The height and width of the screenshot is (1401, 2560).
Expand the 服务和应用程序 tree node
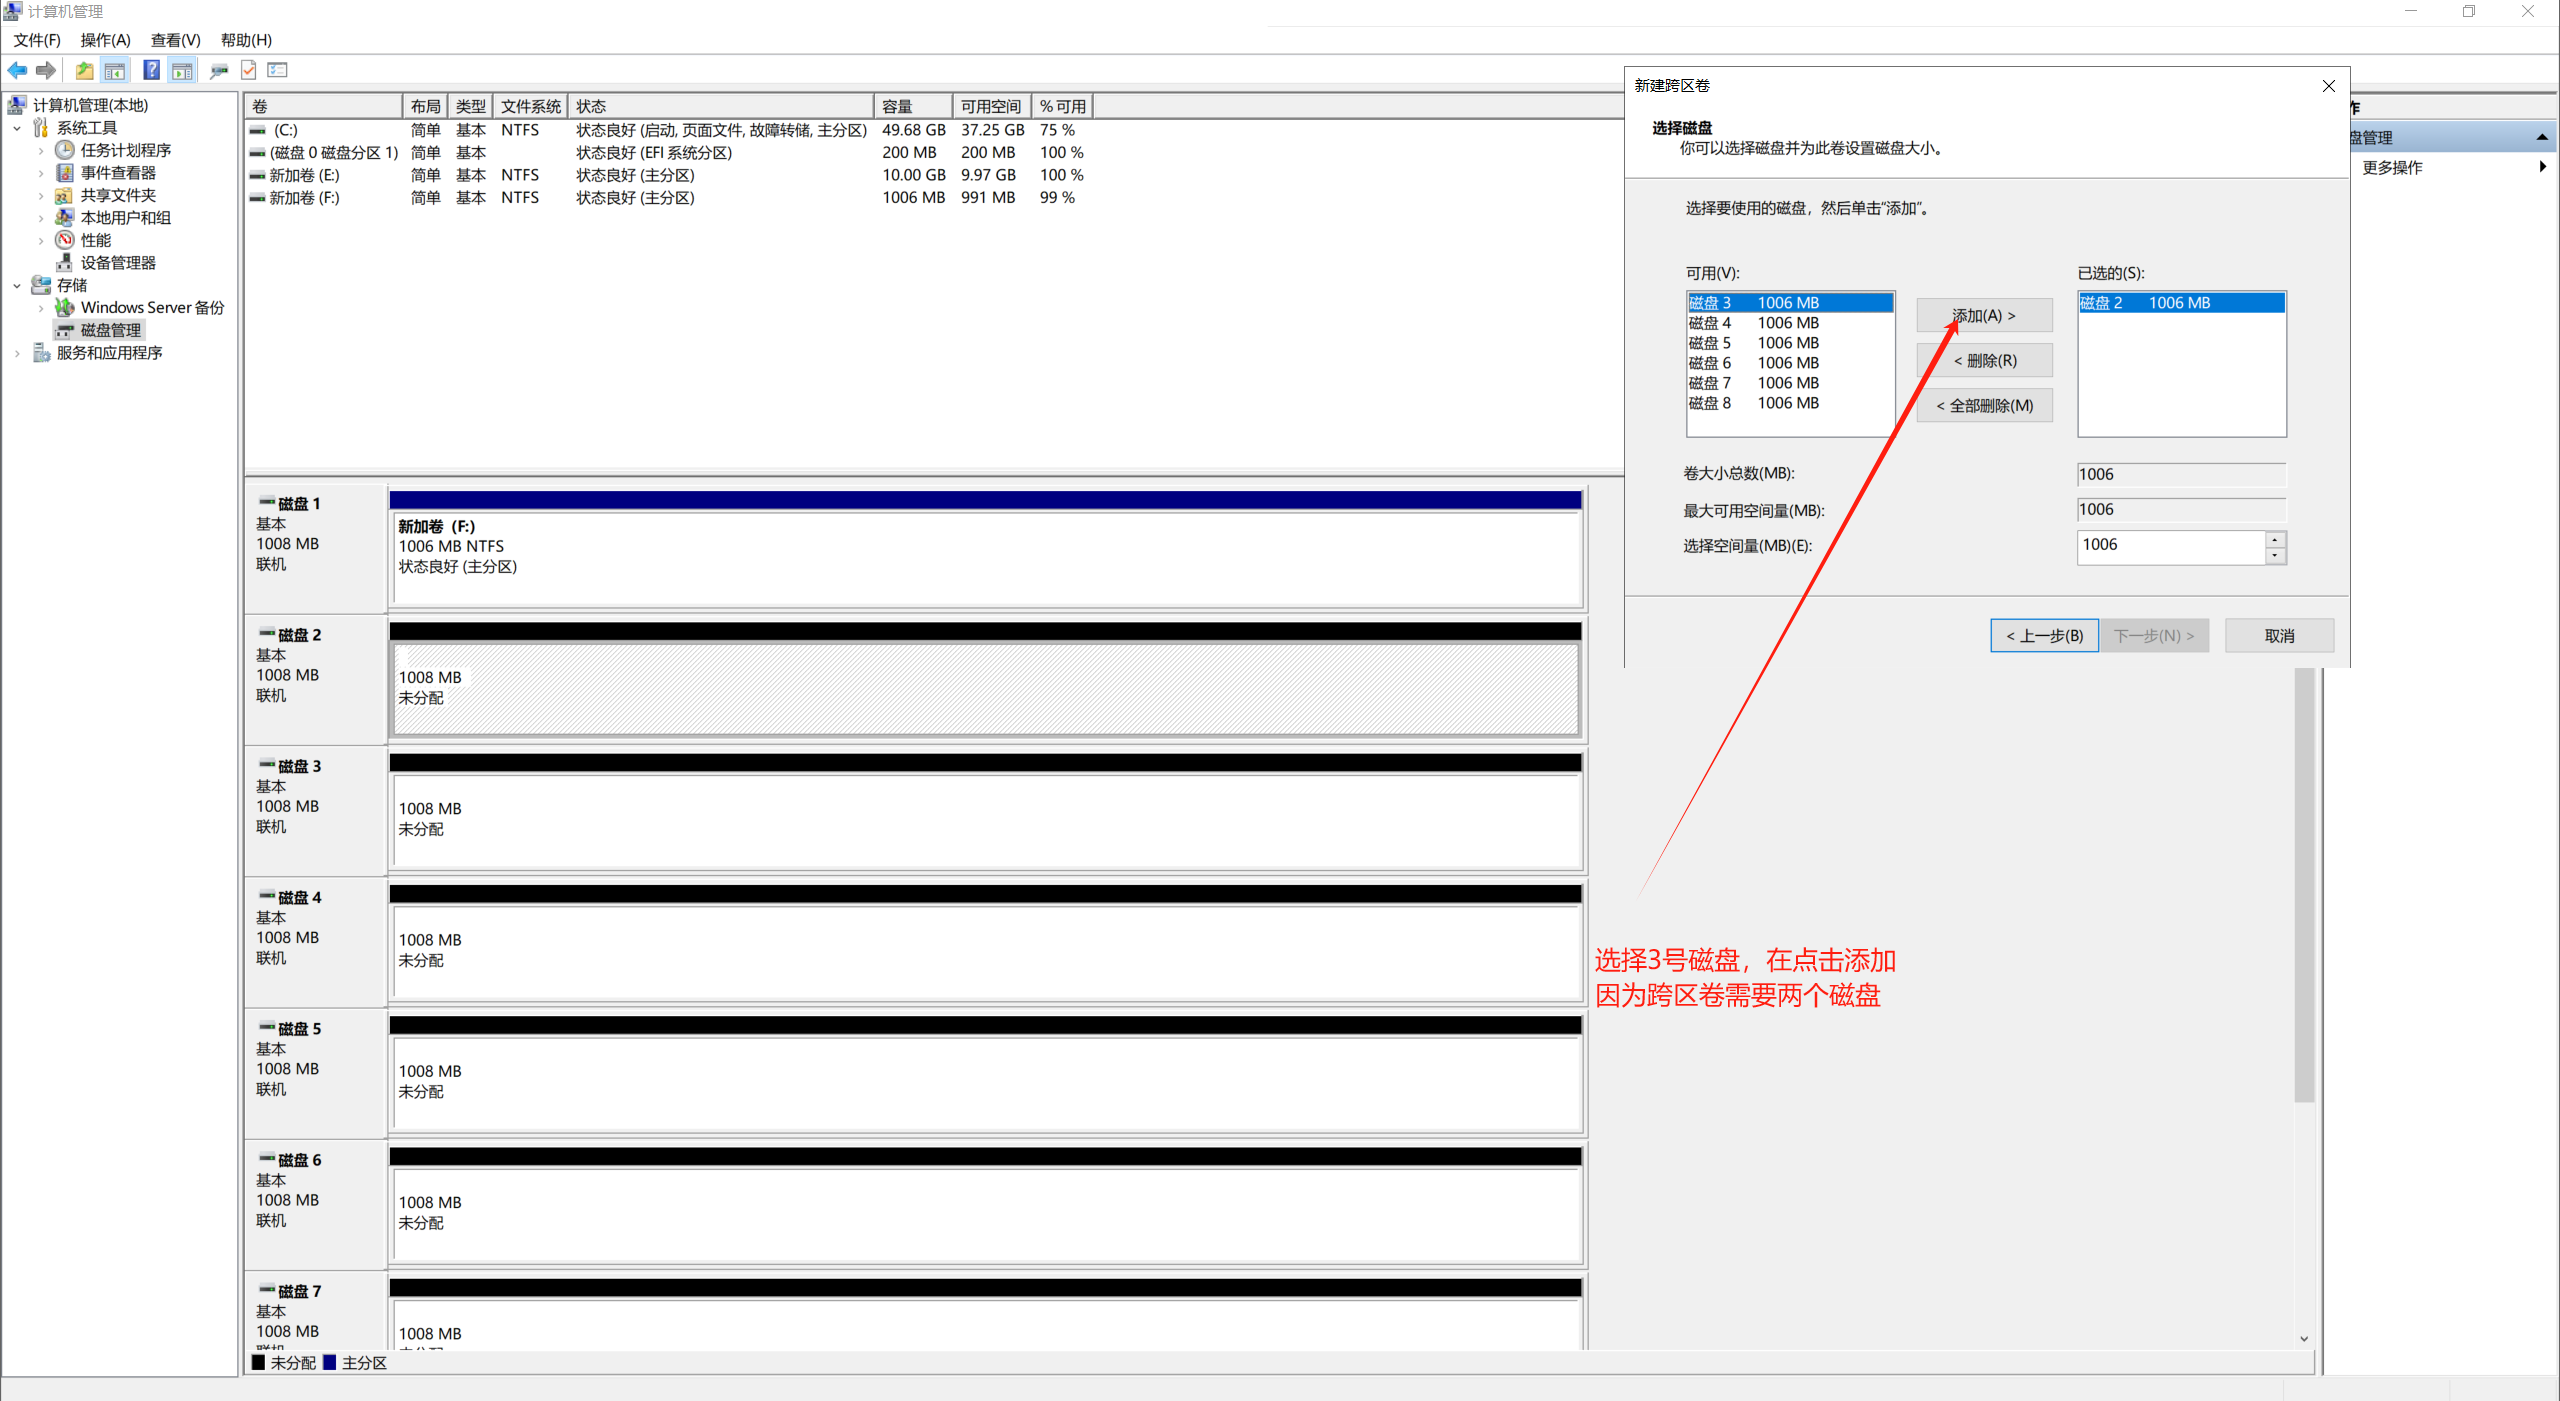point(17,353)
